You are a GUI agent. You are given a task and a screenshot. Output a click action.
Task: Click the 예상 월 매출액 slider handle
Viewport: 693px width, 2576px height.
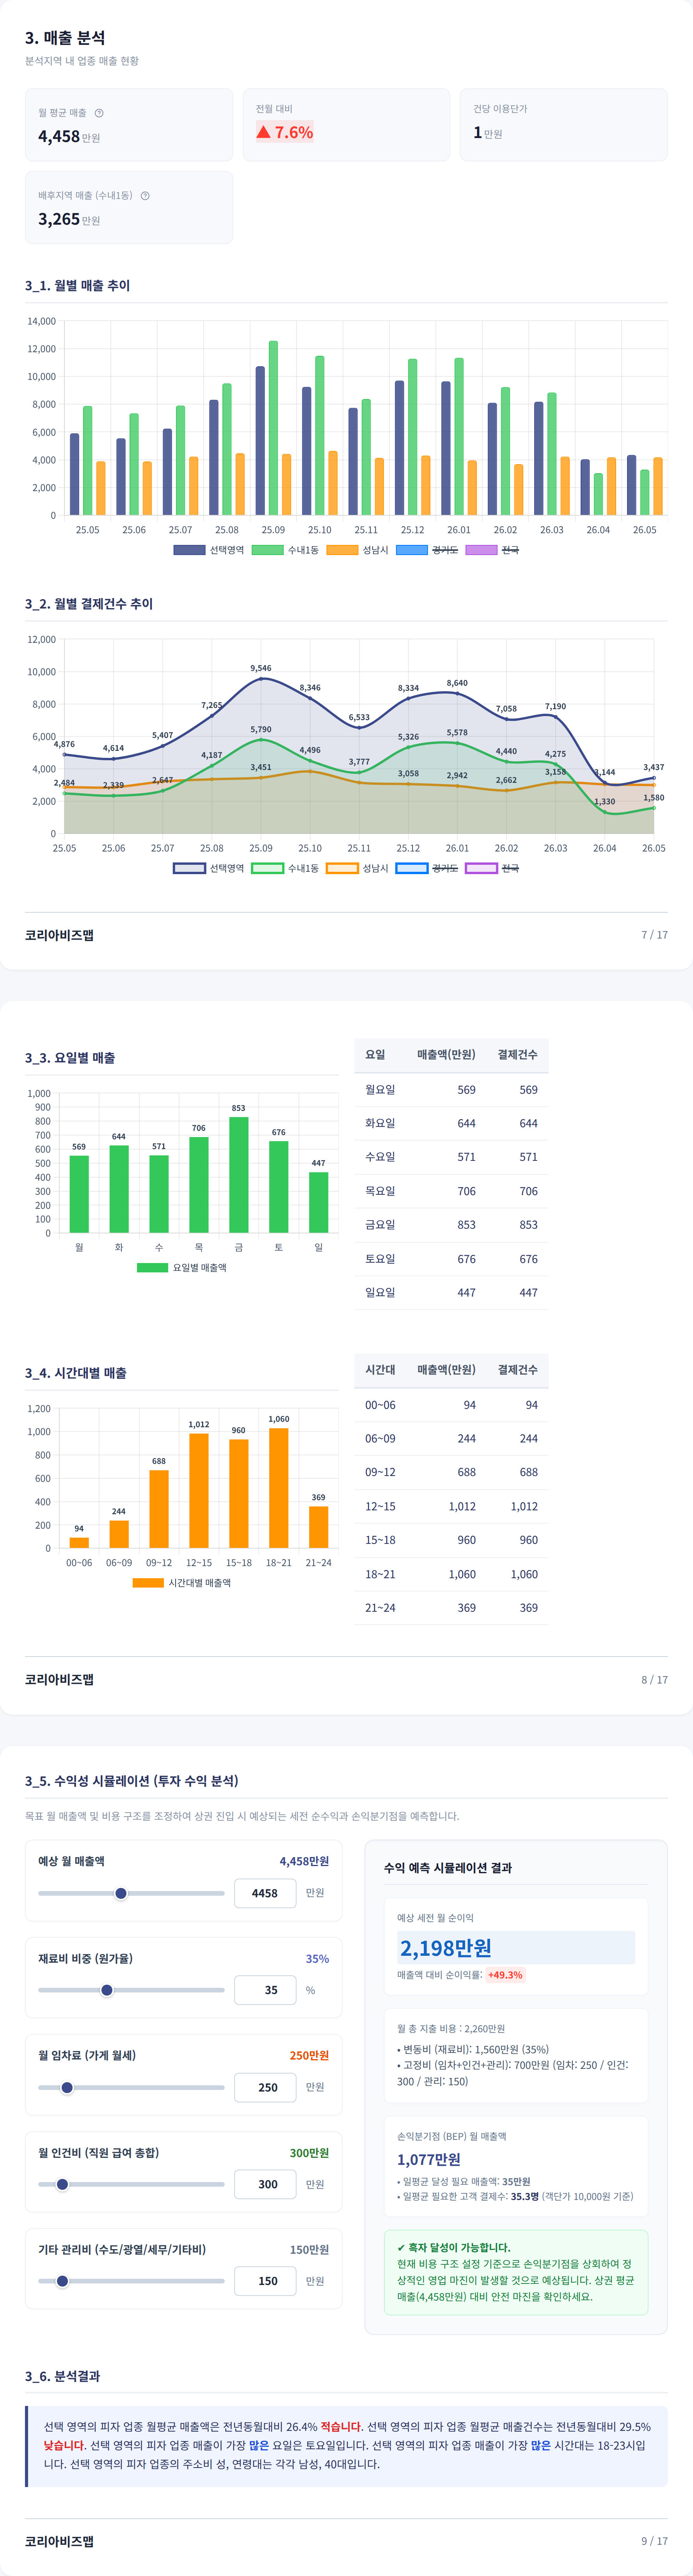point(121,1893)
